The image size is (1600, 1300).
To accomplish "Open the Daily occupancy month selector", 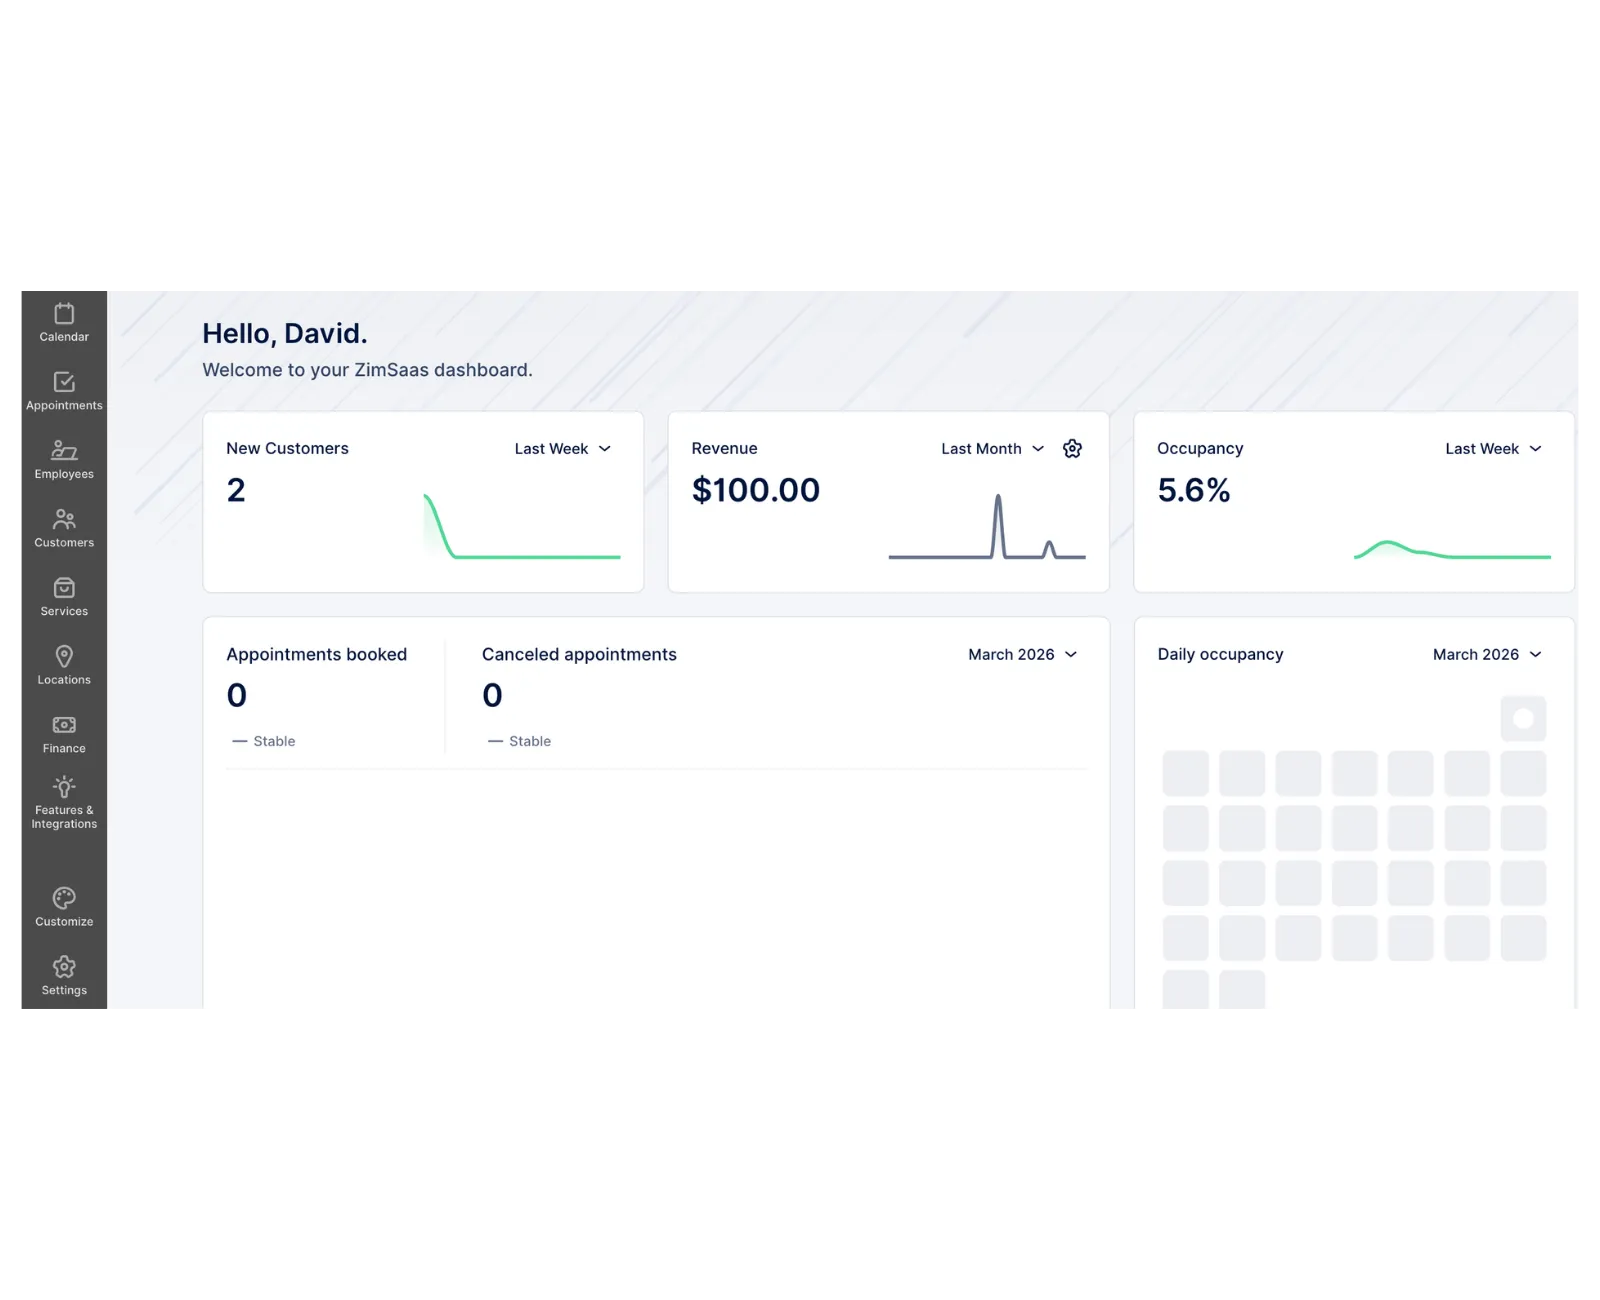I will tap(1487, 654).
